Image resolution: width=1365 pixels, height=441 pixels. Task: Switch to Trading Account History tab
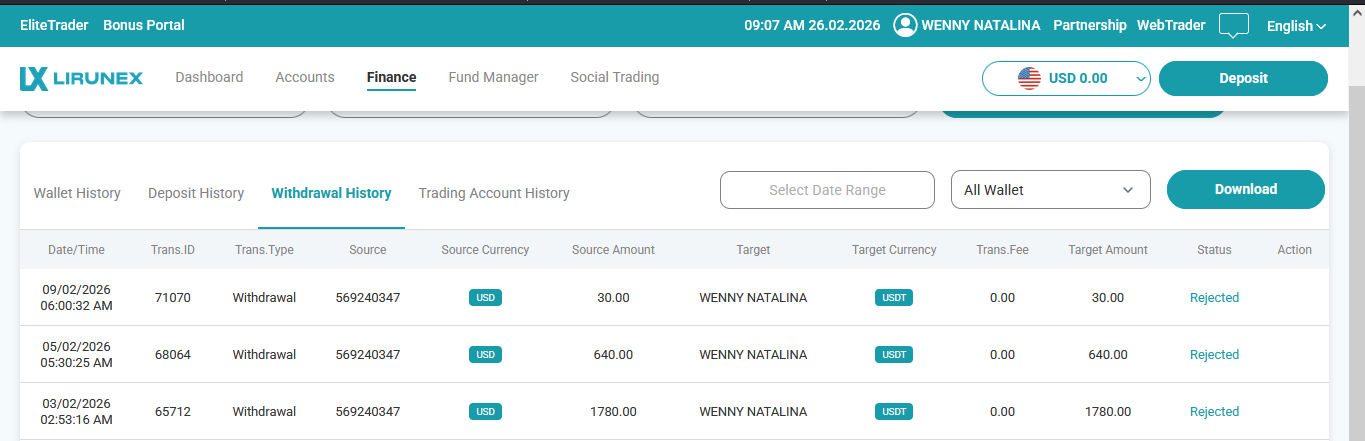(x=494, y=193)
